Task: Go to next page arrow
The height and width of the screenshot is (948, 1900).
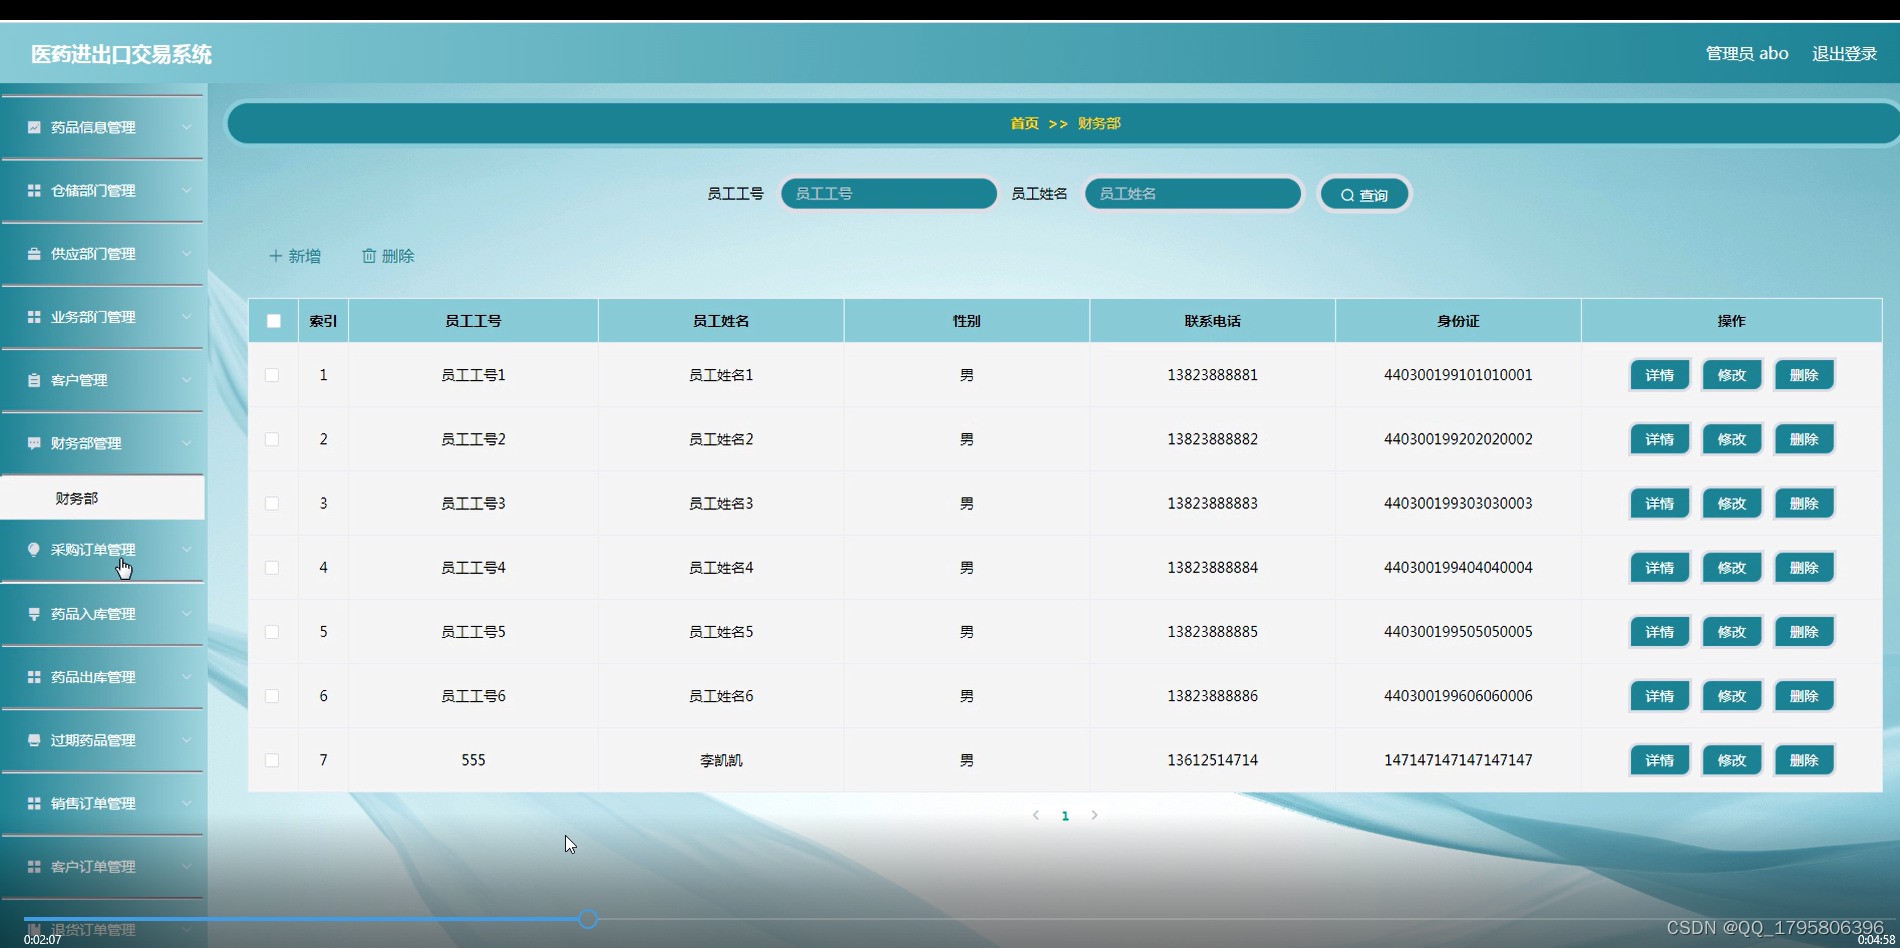Action: (x=1094, y=815)
